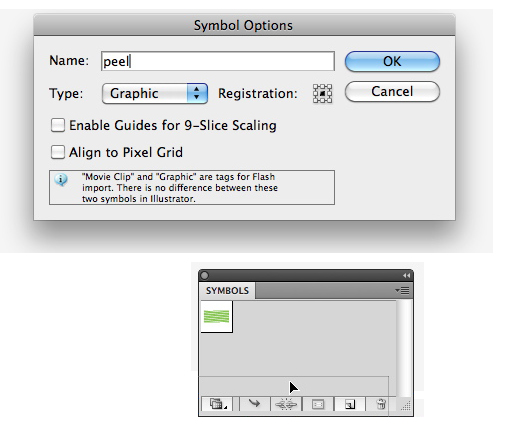Click the Symbols panel vertical scrollbar
Screen dimensions: 505x446
pyautogui.click(x=404, y=348)
